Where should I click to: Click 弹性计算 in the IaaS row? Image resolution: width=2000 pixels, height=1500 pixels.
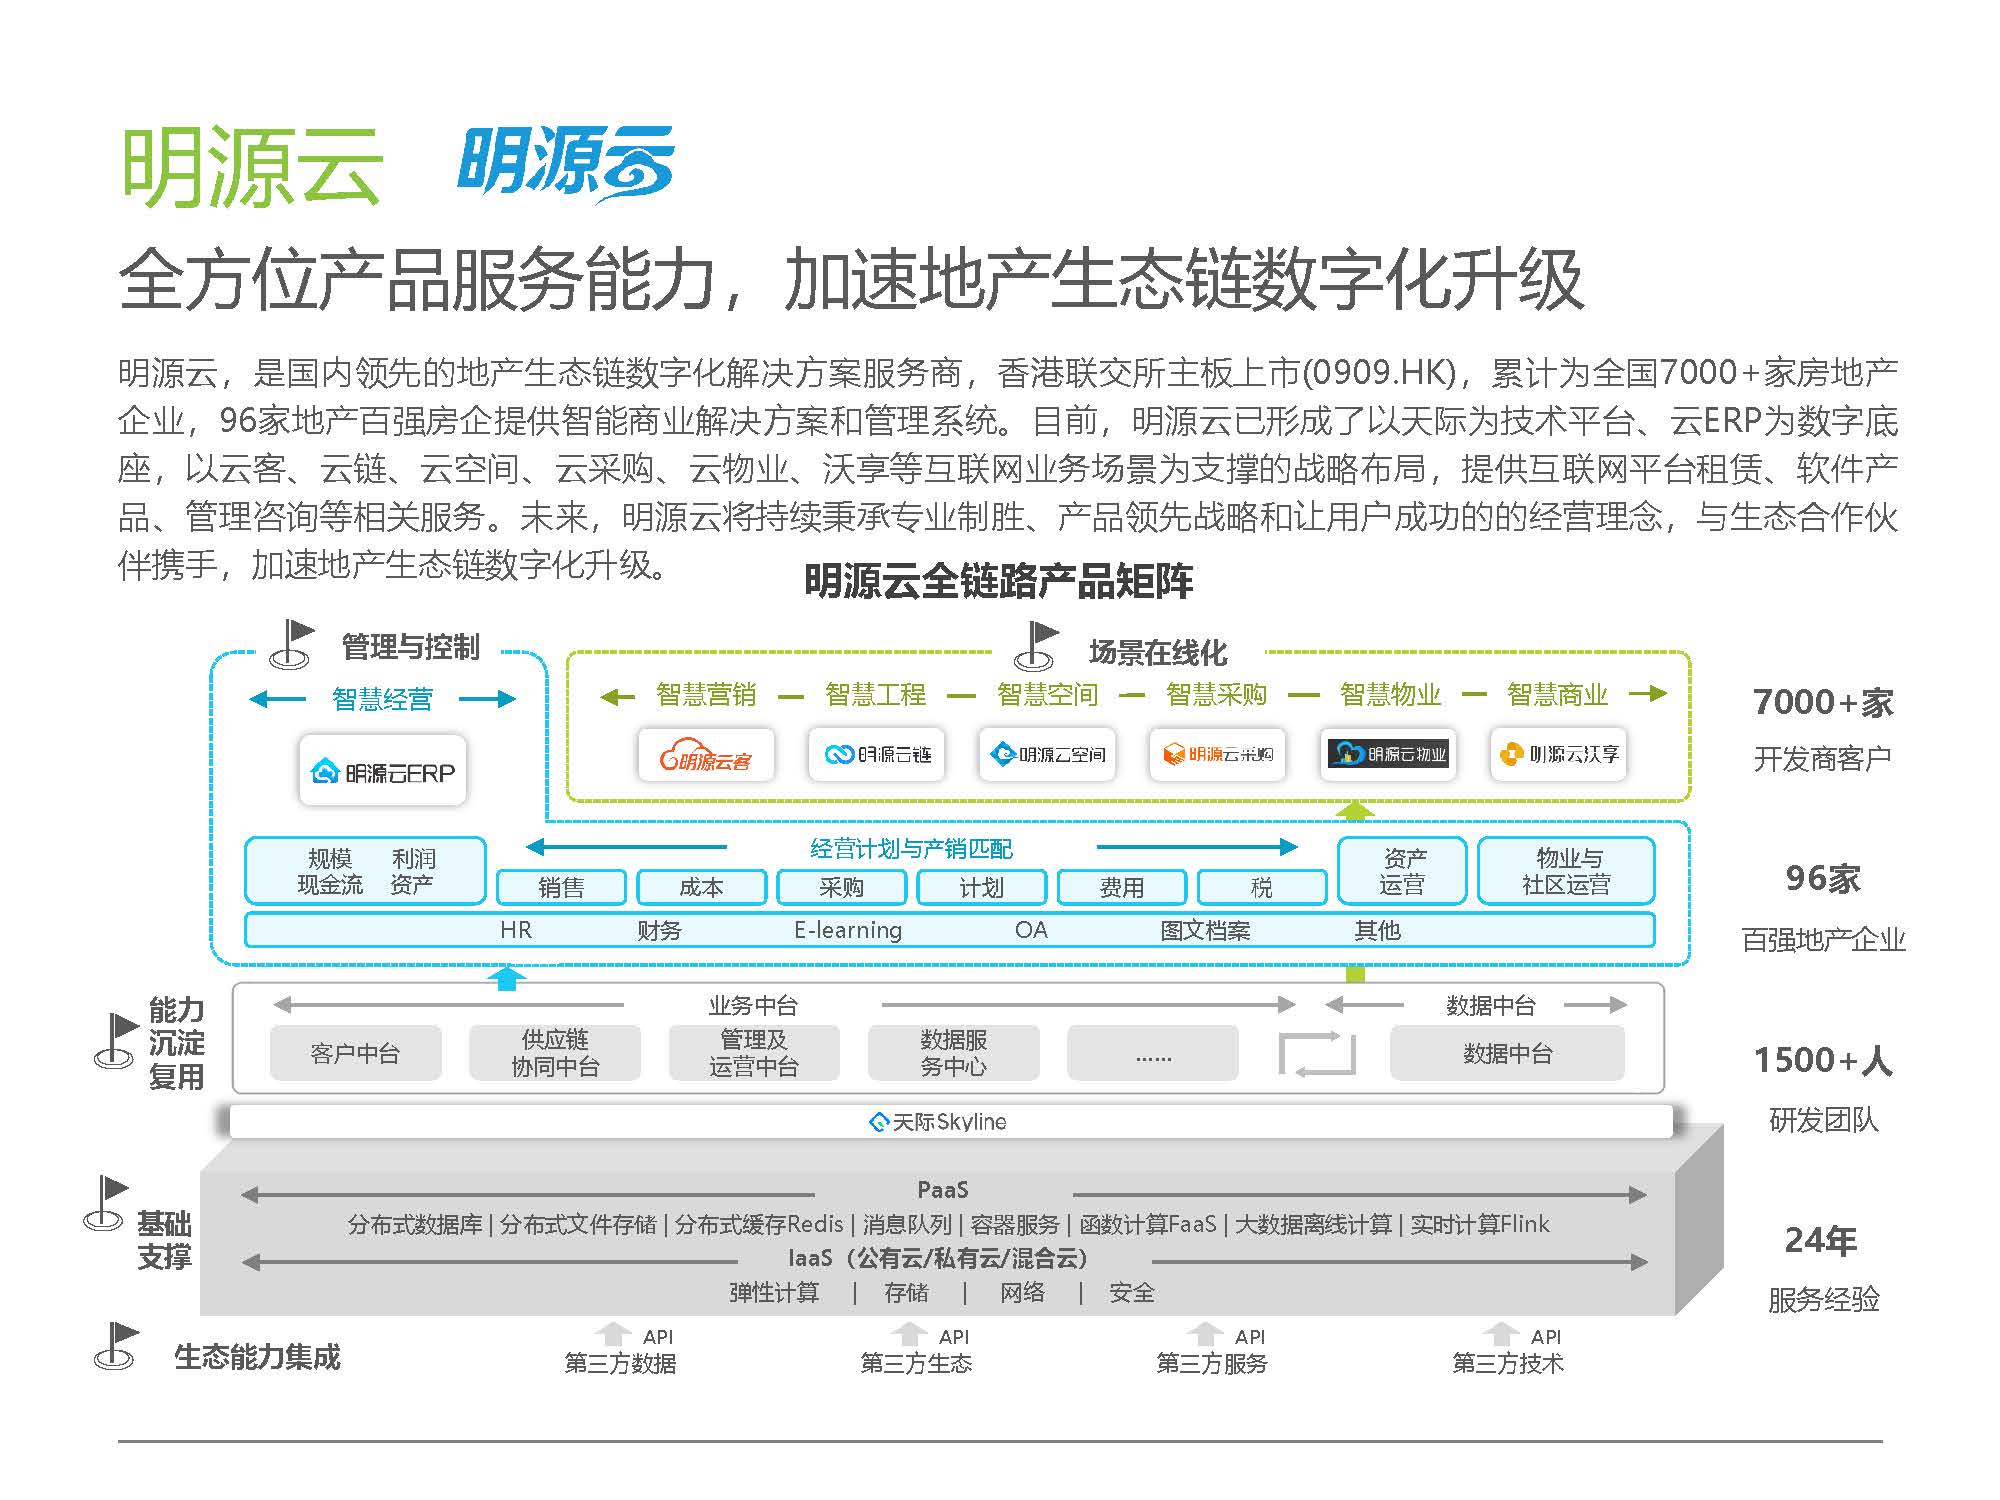coord(774,1293)
